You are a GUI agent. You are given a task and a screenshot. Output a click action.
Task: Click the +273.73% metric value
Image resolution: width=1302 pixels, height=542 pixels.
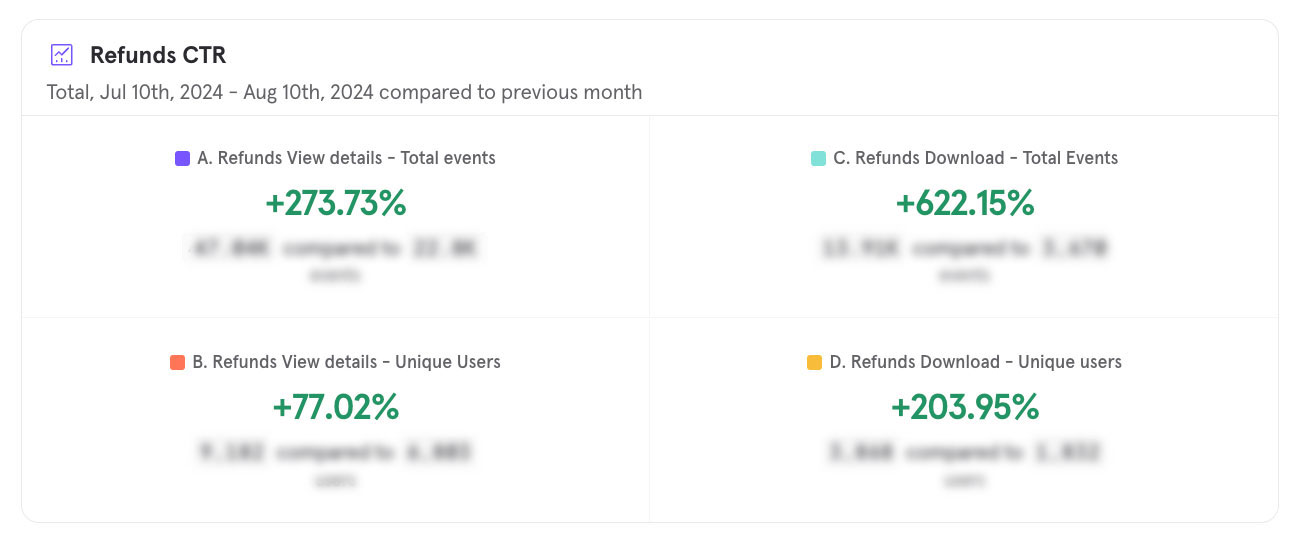point(336,203)
